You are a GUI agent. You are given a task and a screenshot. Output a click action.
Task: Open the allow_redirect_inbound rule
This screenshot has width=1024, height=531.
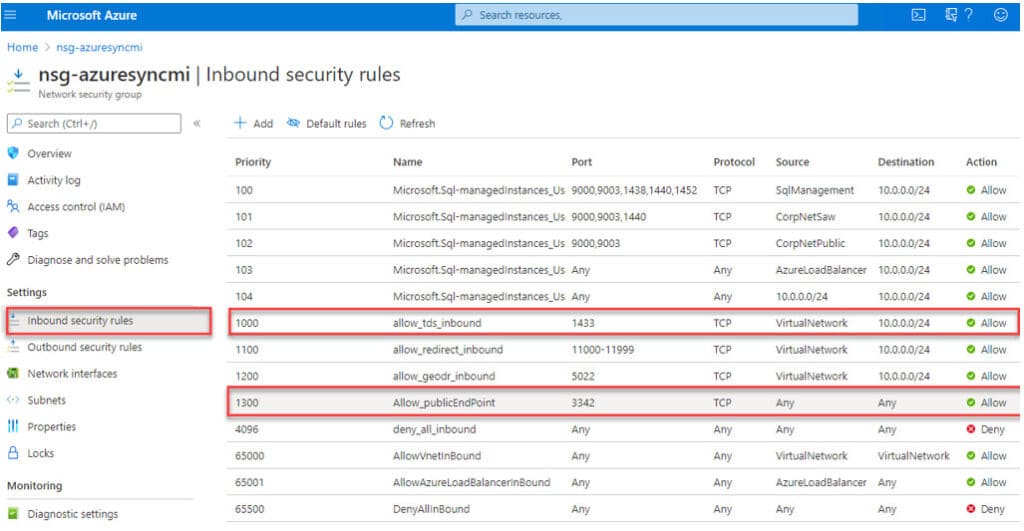(x=448, y=349)
